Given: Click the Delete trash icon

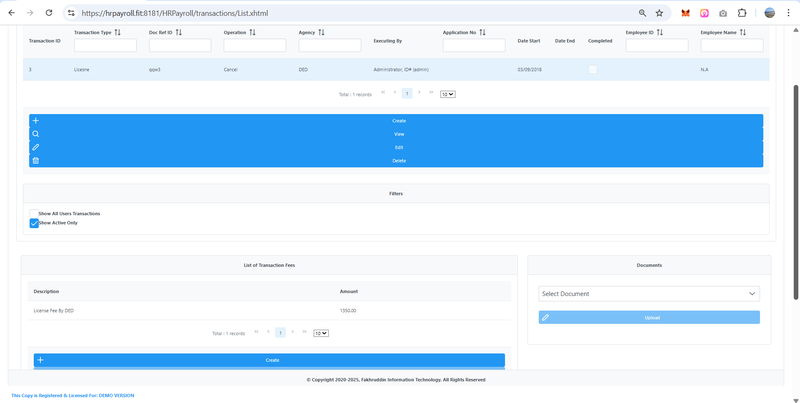Looking at the screenshot, I should coord(36,160).
